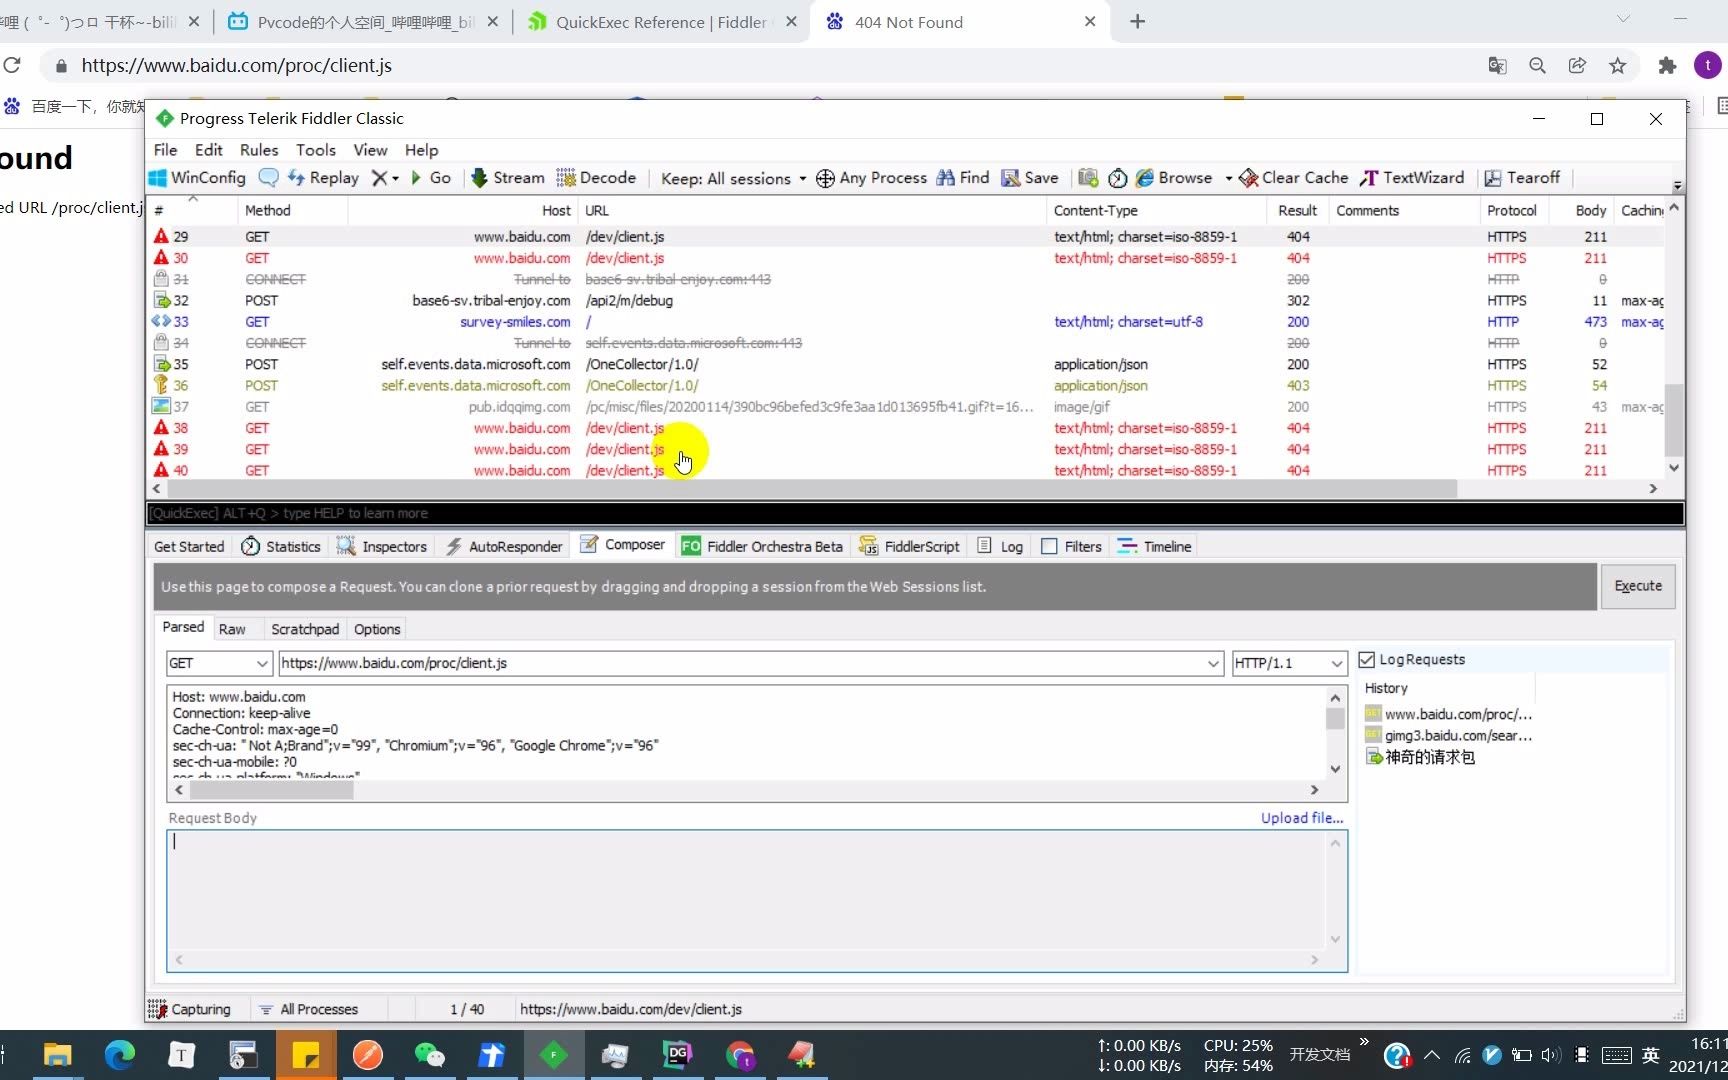1728x1080 pixels.
Task: Click Tearoff toolbar button
Action: [1521, 177]
